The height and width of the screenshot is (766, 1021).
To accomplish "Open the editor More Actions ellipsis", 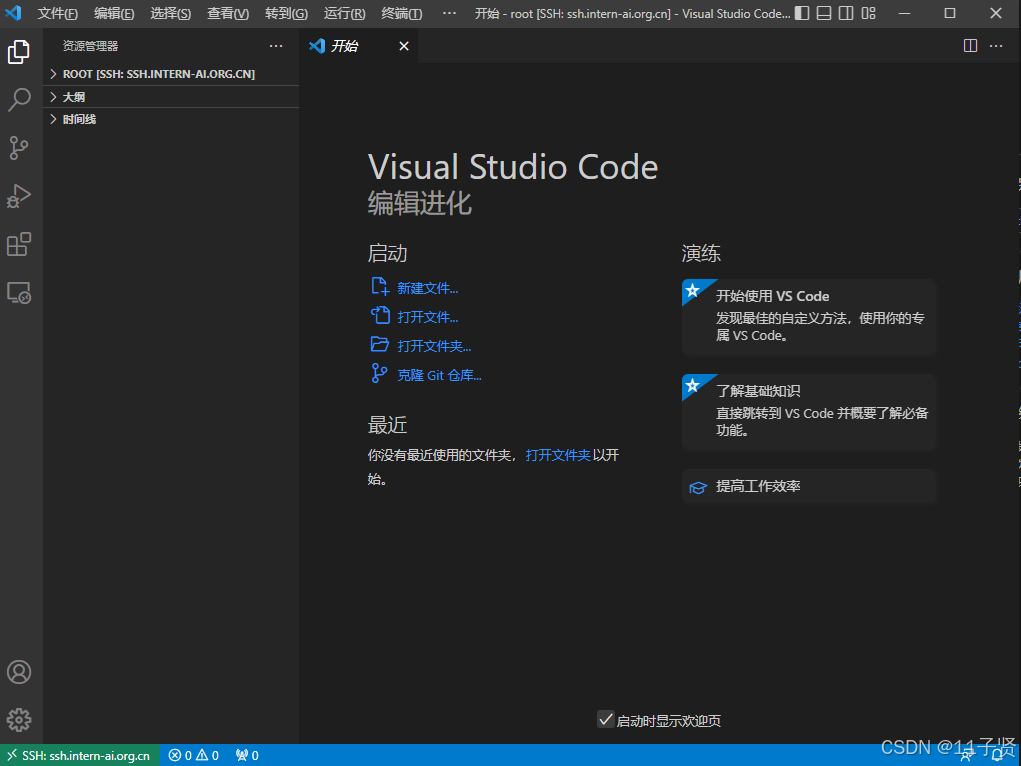I will coord(996,46).
